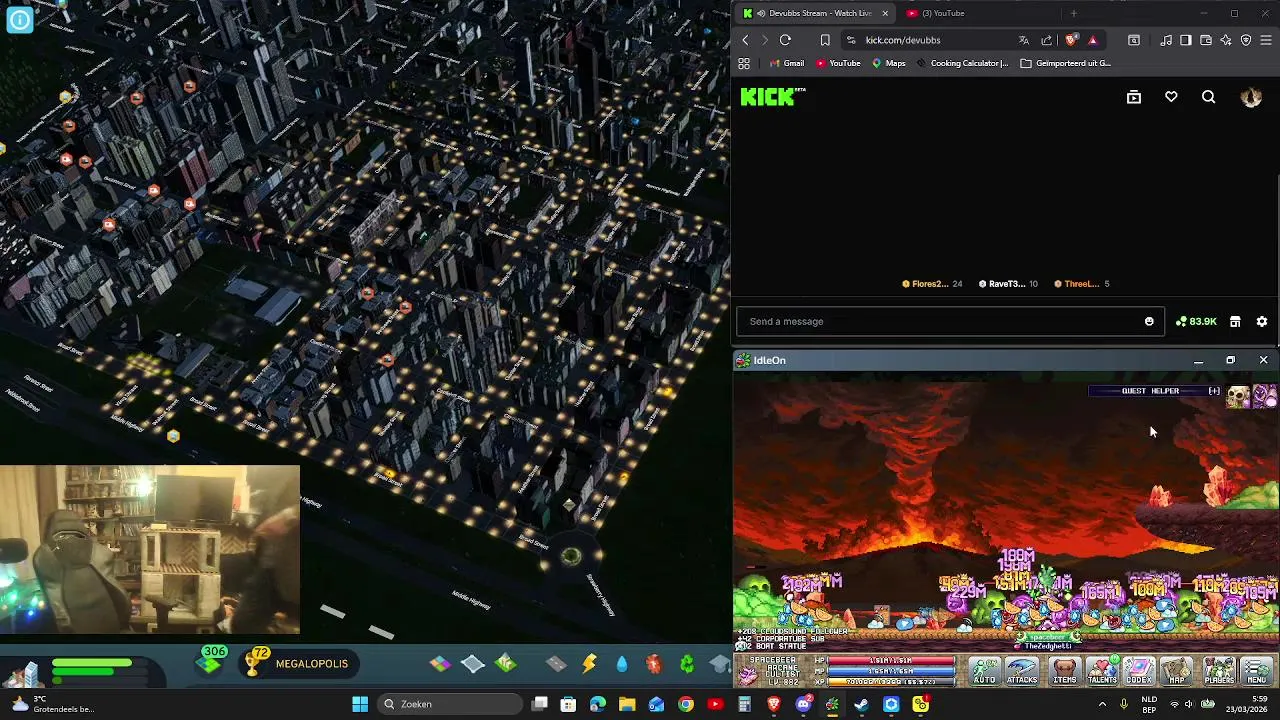Open Windows Start menu
The height and width of the screenshot is (720, 1280).
click(360, 704)
